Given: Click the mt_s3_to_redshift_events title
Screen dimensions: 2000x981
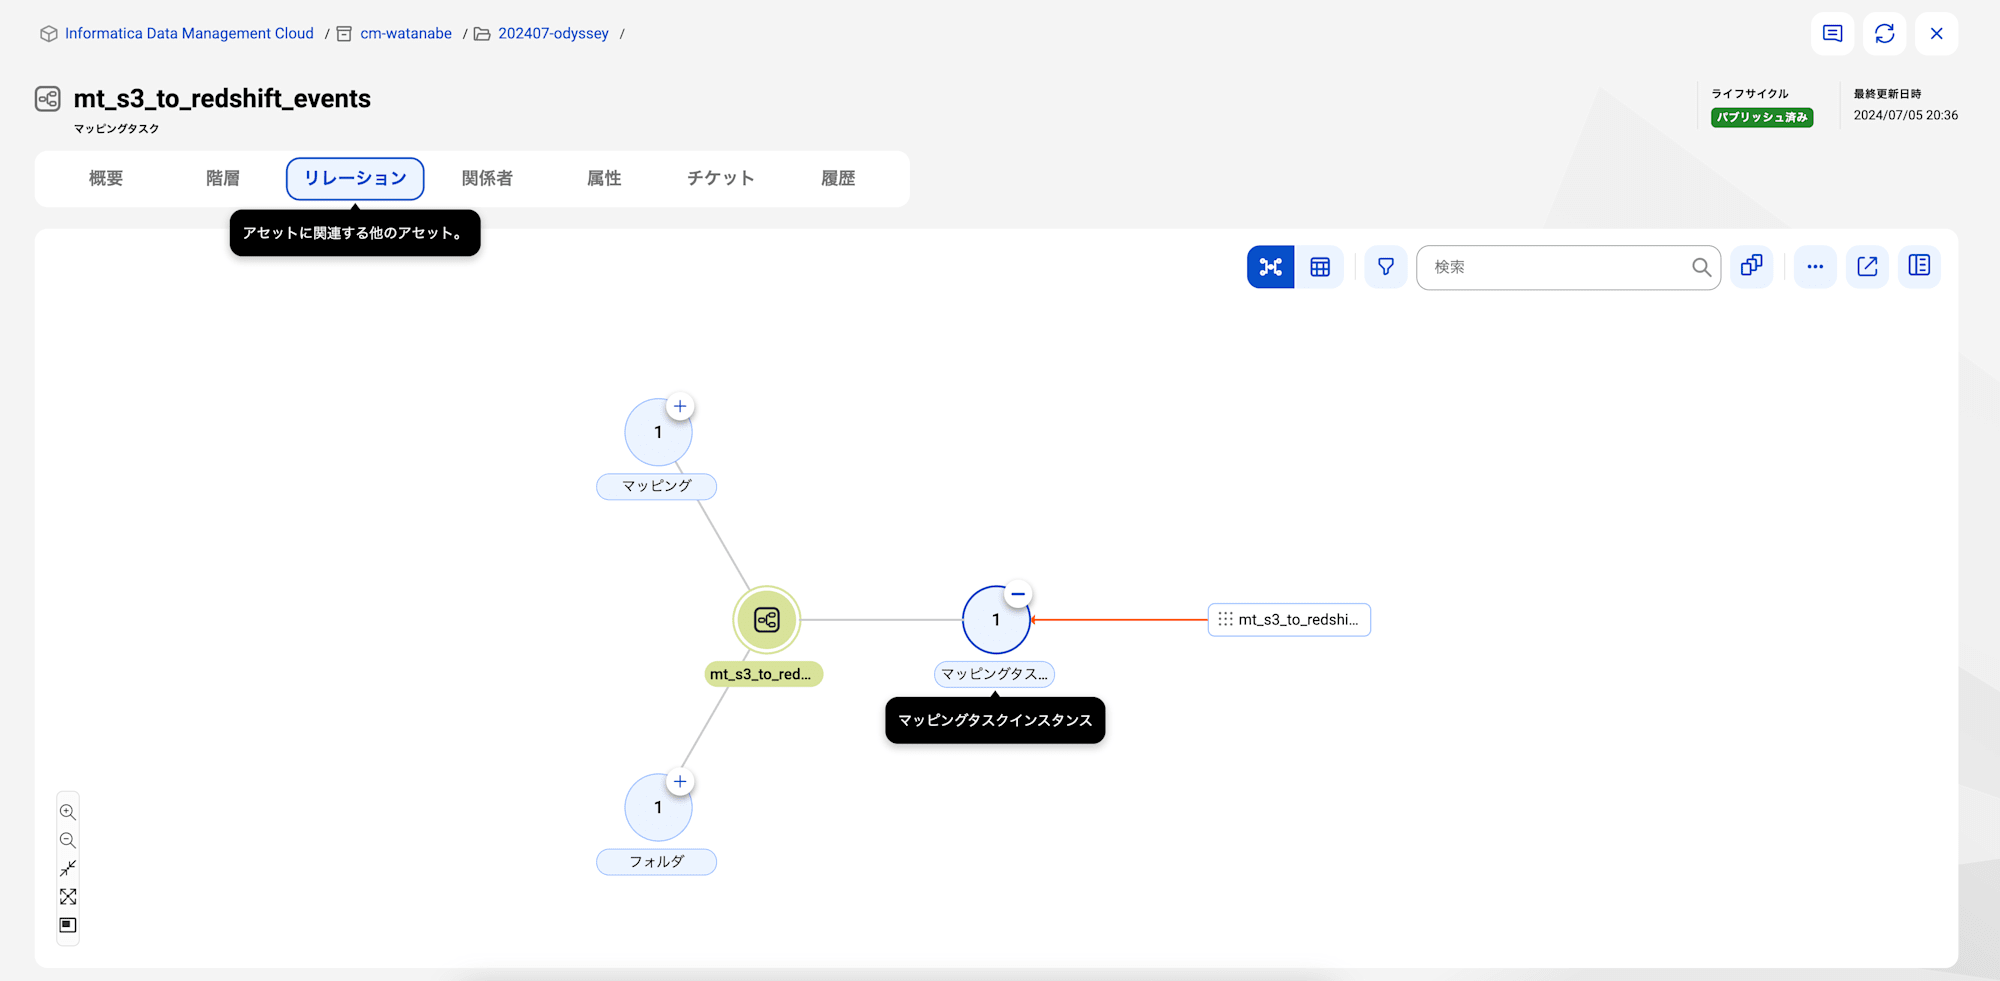Looking at the screenshot, I should 222,98.
